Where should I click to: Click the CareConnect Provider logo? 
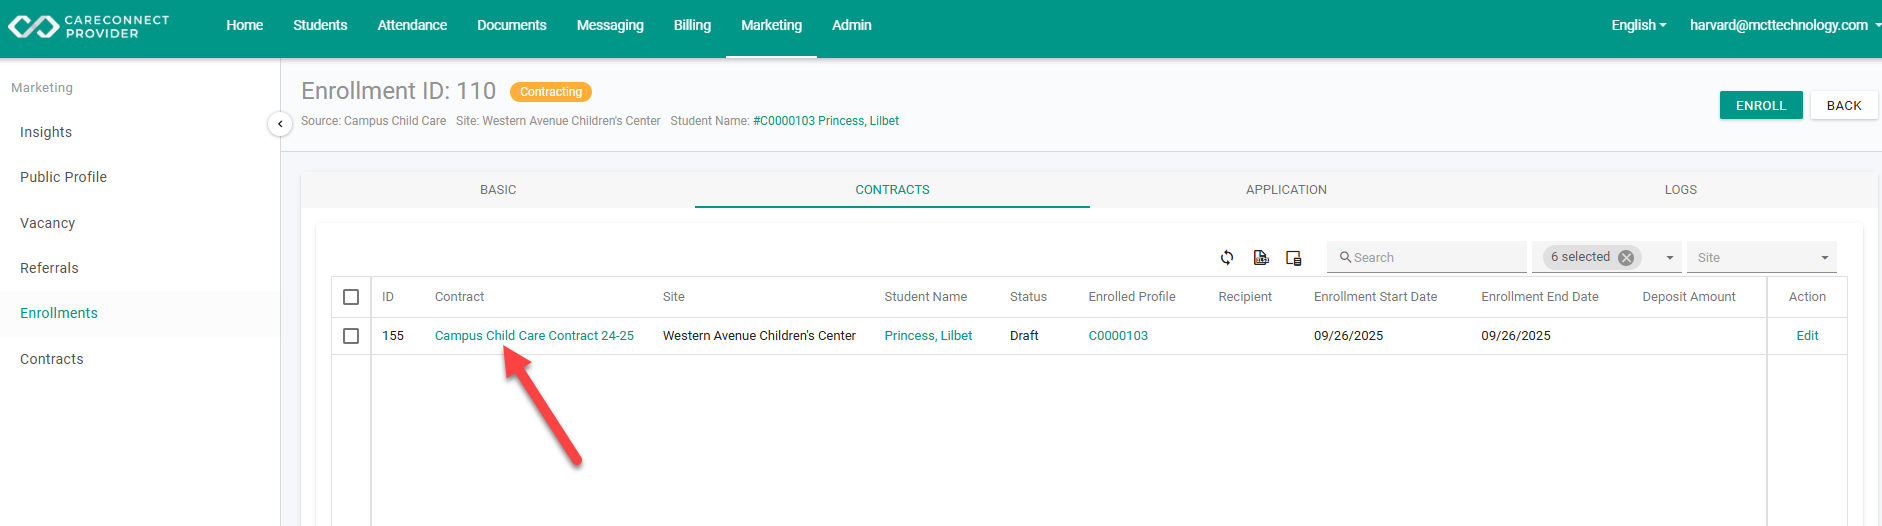point(89,27)
